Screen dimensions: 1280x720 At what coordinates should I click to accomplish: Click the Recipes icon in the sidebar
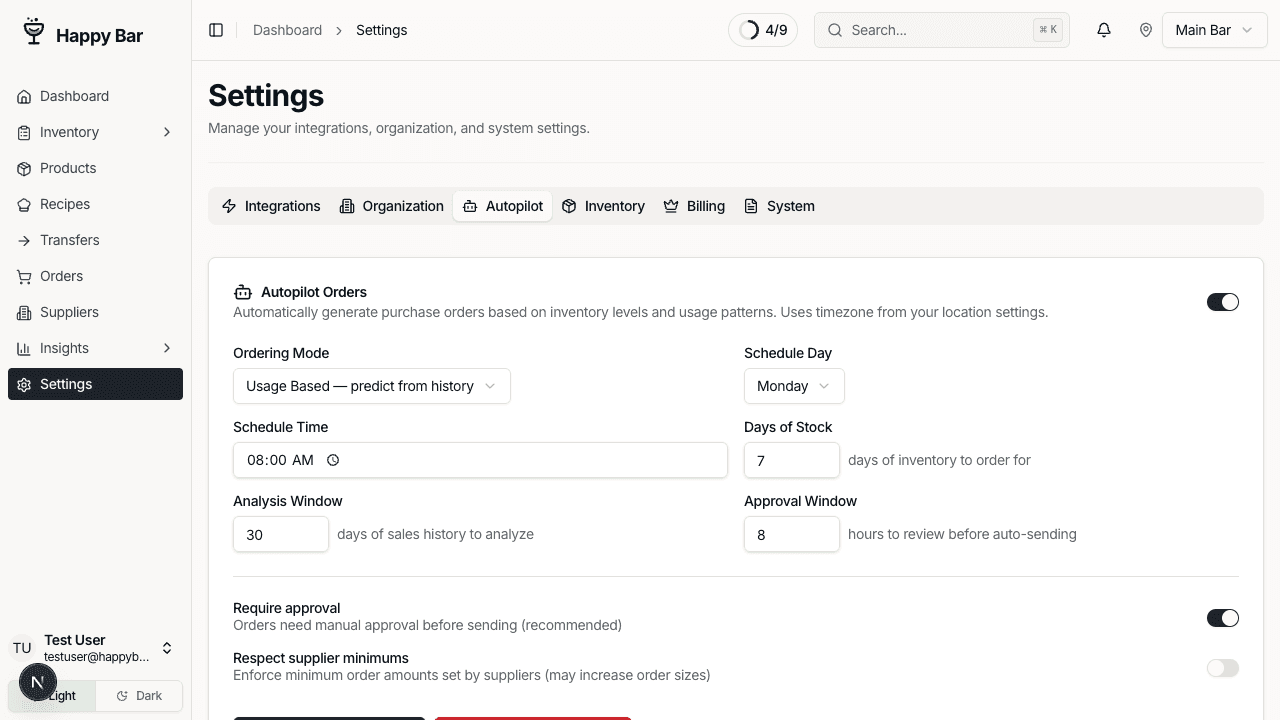23,204
